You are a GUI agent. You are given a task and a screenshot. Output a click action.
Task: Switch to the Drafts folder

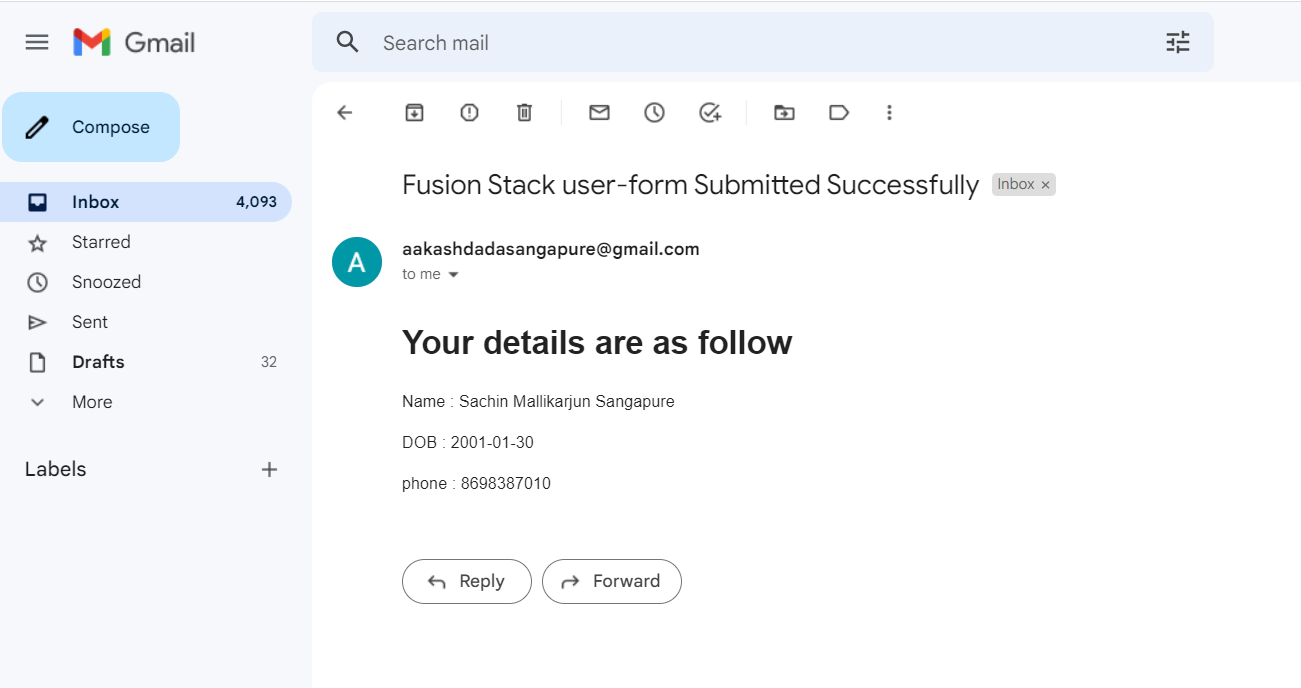click(x=98, y=361)
